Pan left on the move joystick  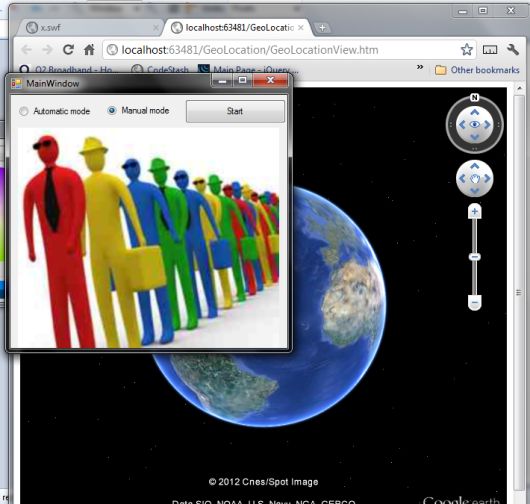(x=462, y=178)
